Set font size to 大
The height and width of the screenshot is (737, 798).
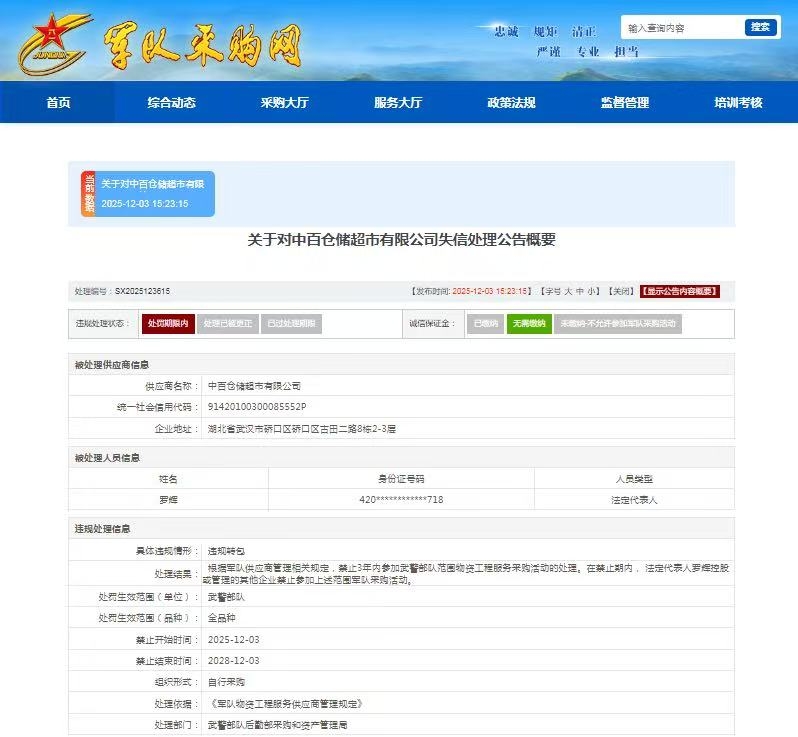[568, 291]
